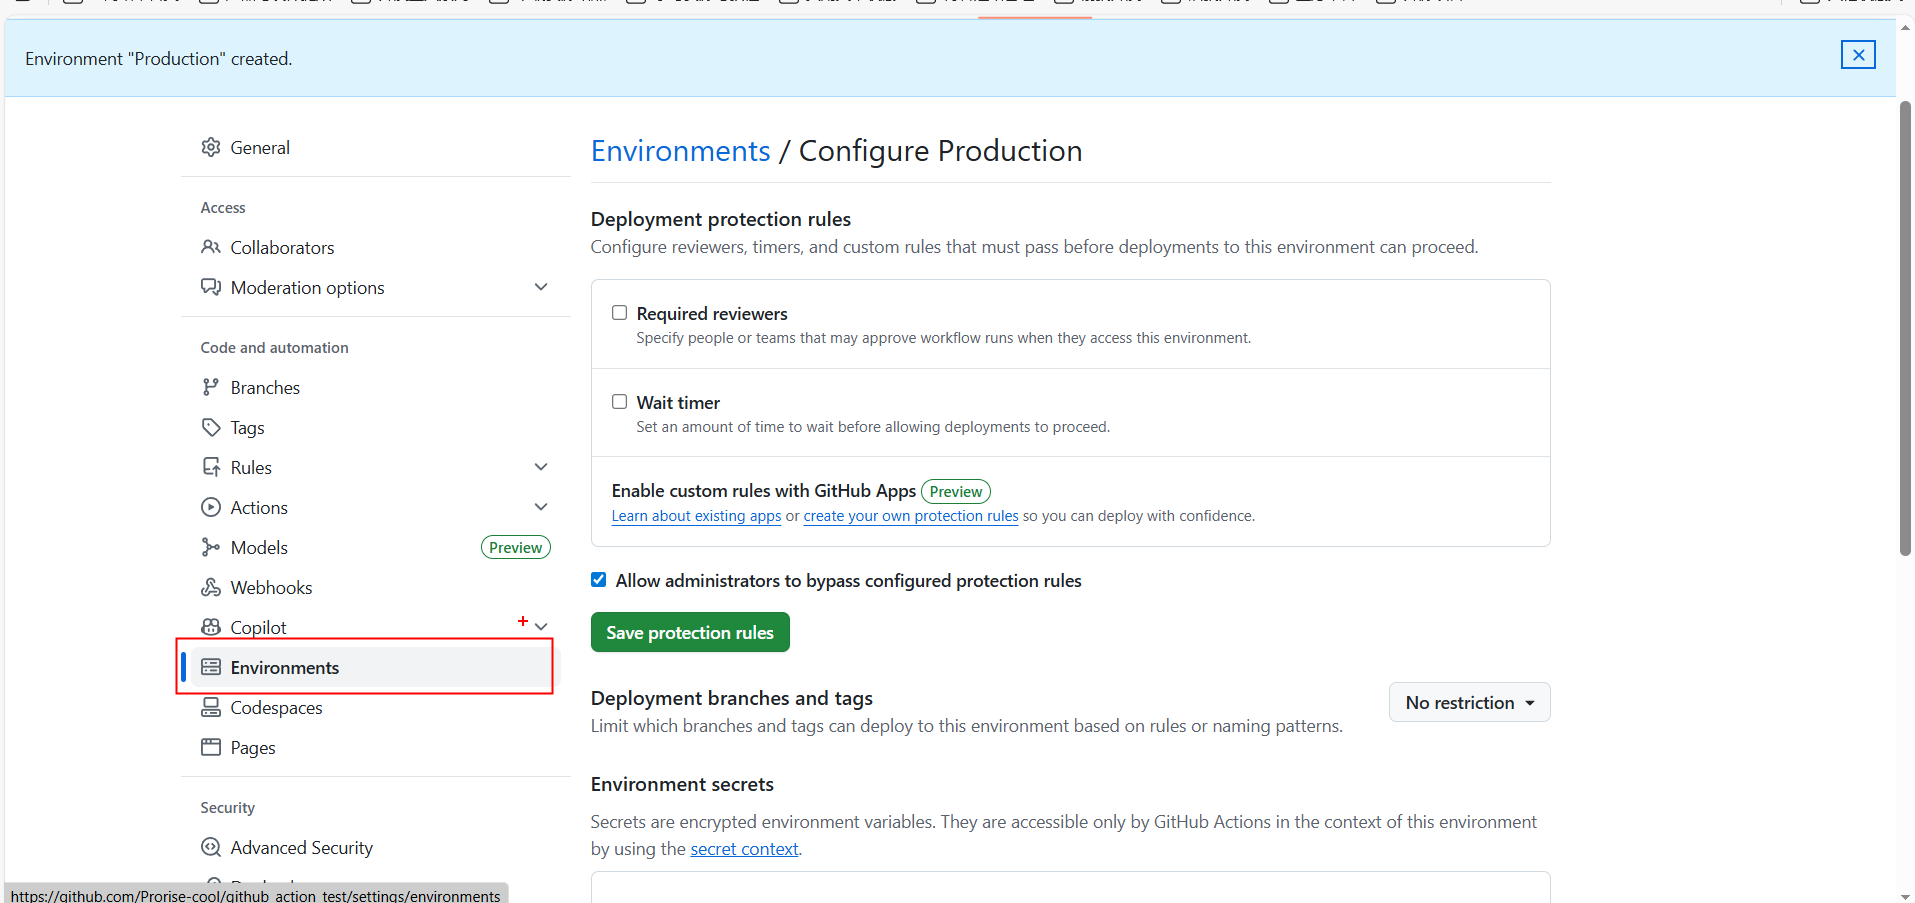
Task: Select Environments in the settings sidebar
Action: 285,667
